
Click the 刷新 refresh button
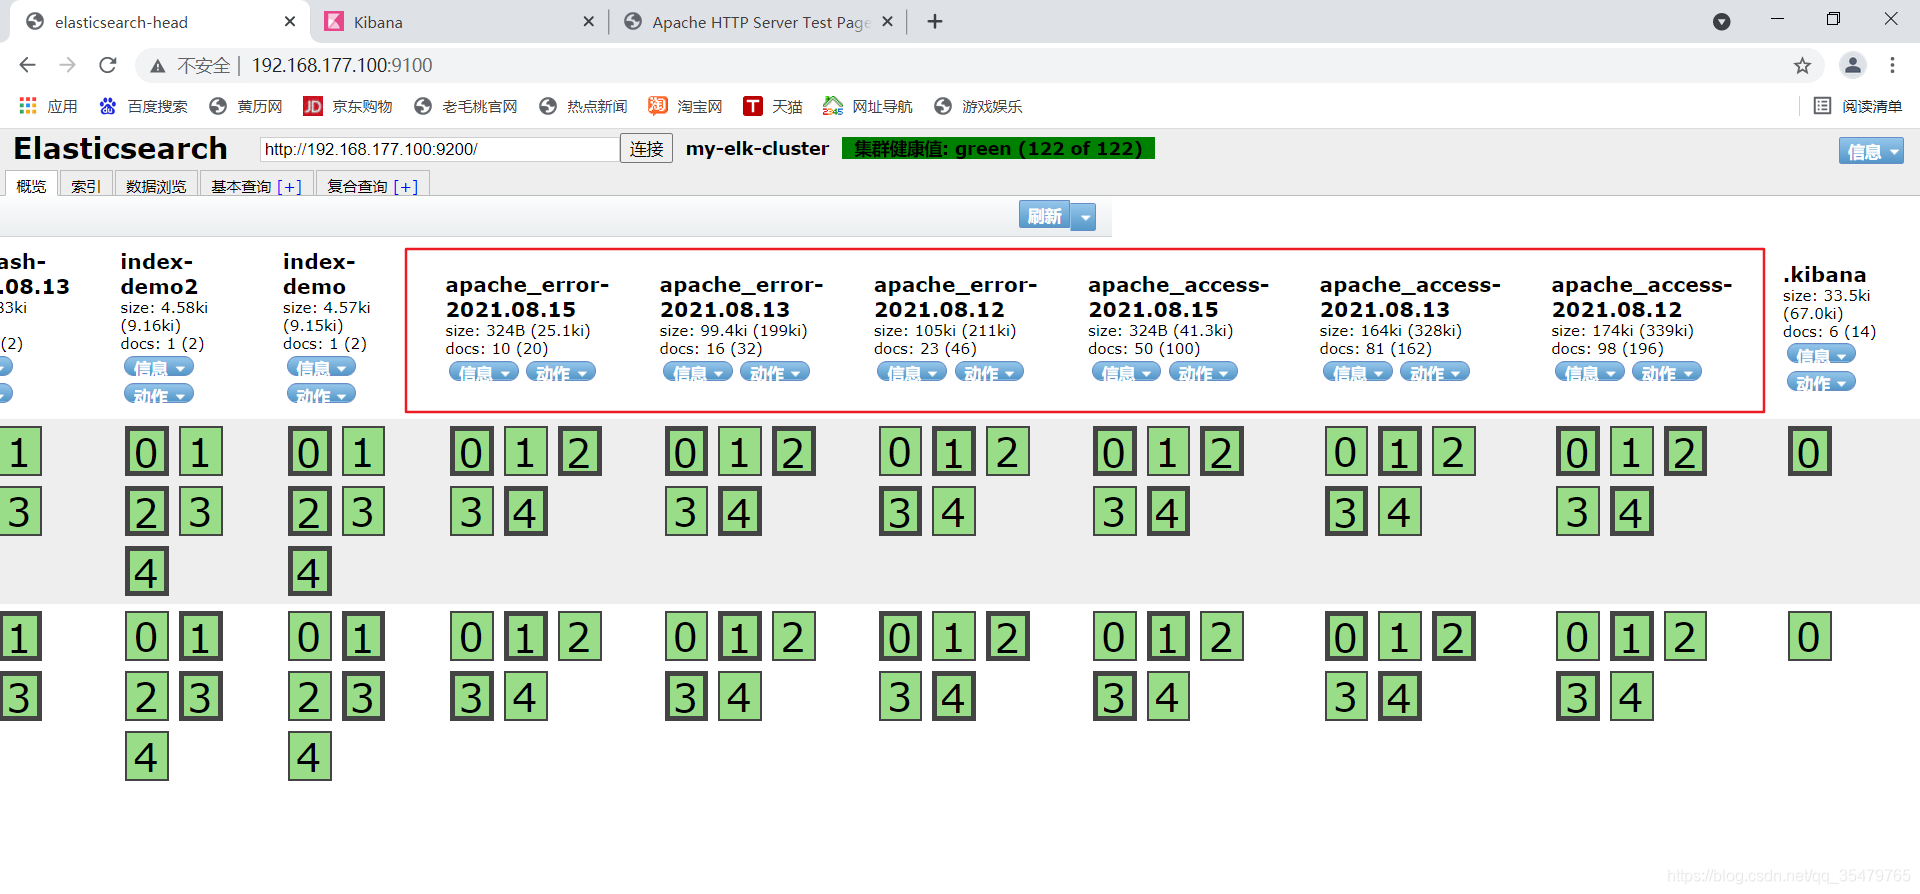click(x=1044, y=216)
